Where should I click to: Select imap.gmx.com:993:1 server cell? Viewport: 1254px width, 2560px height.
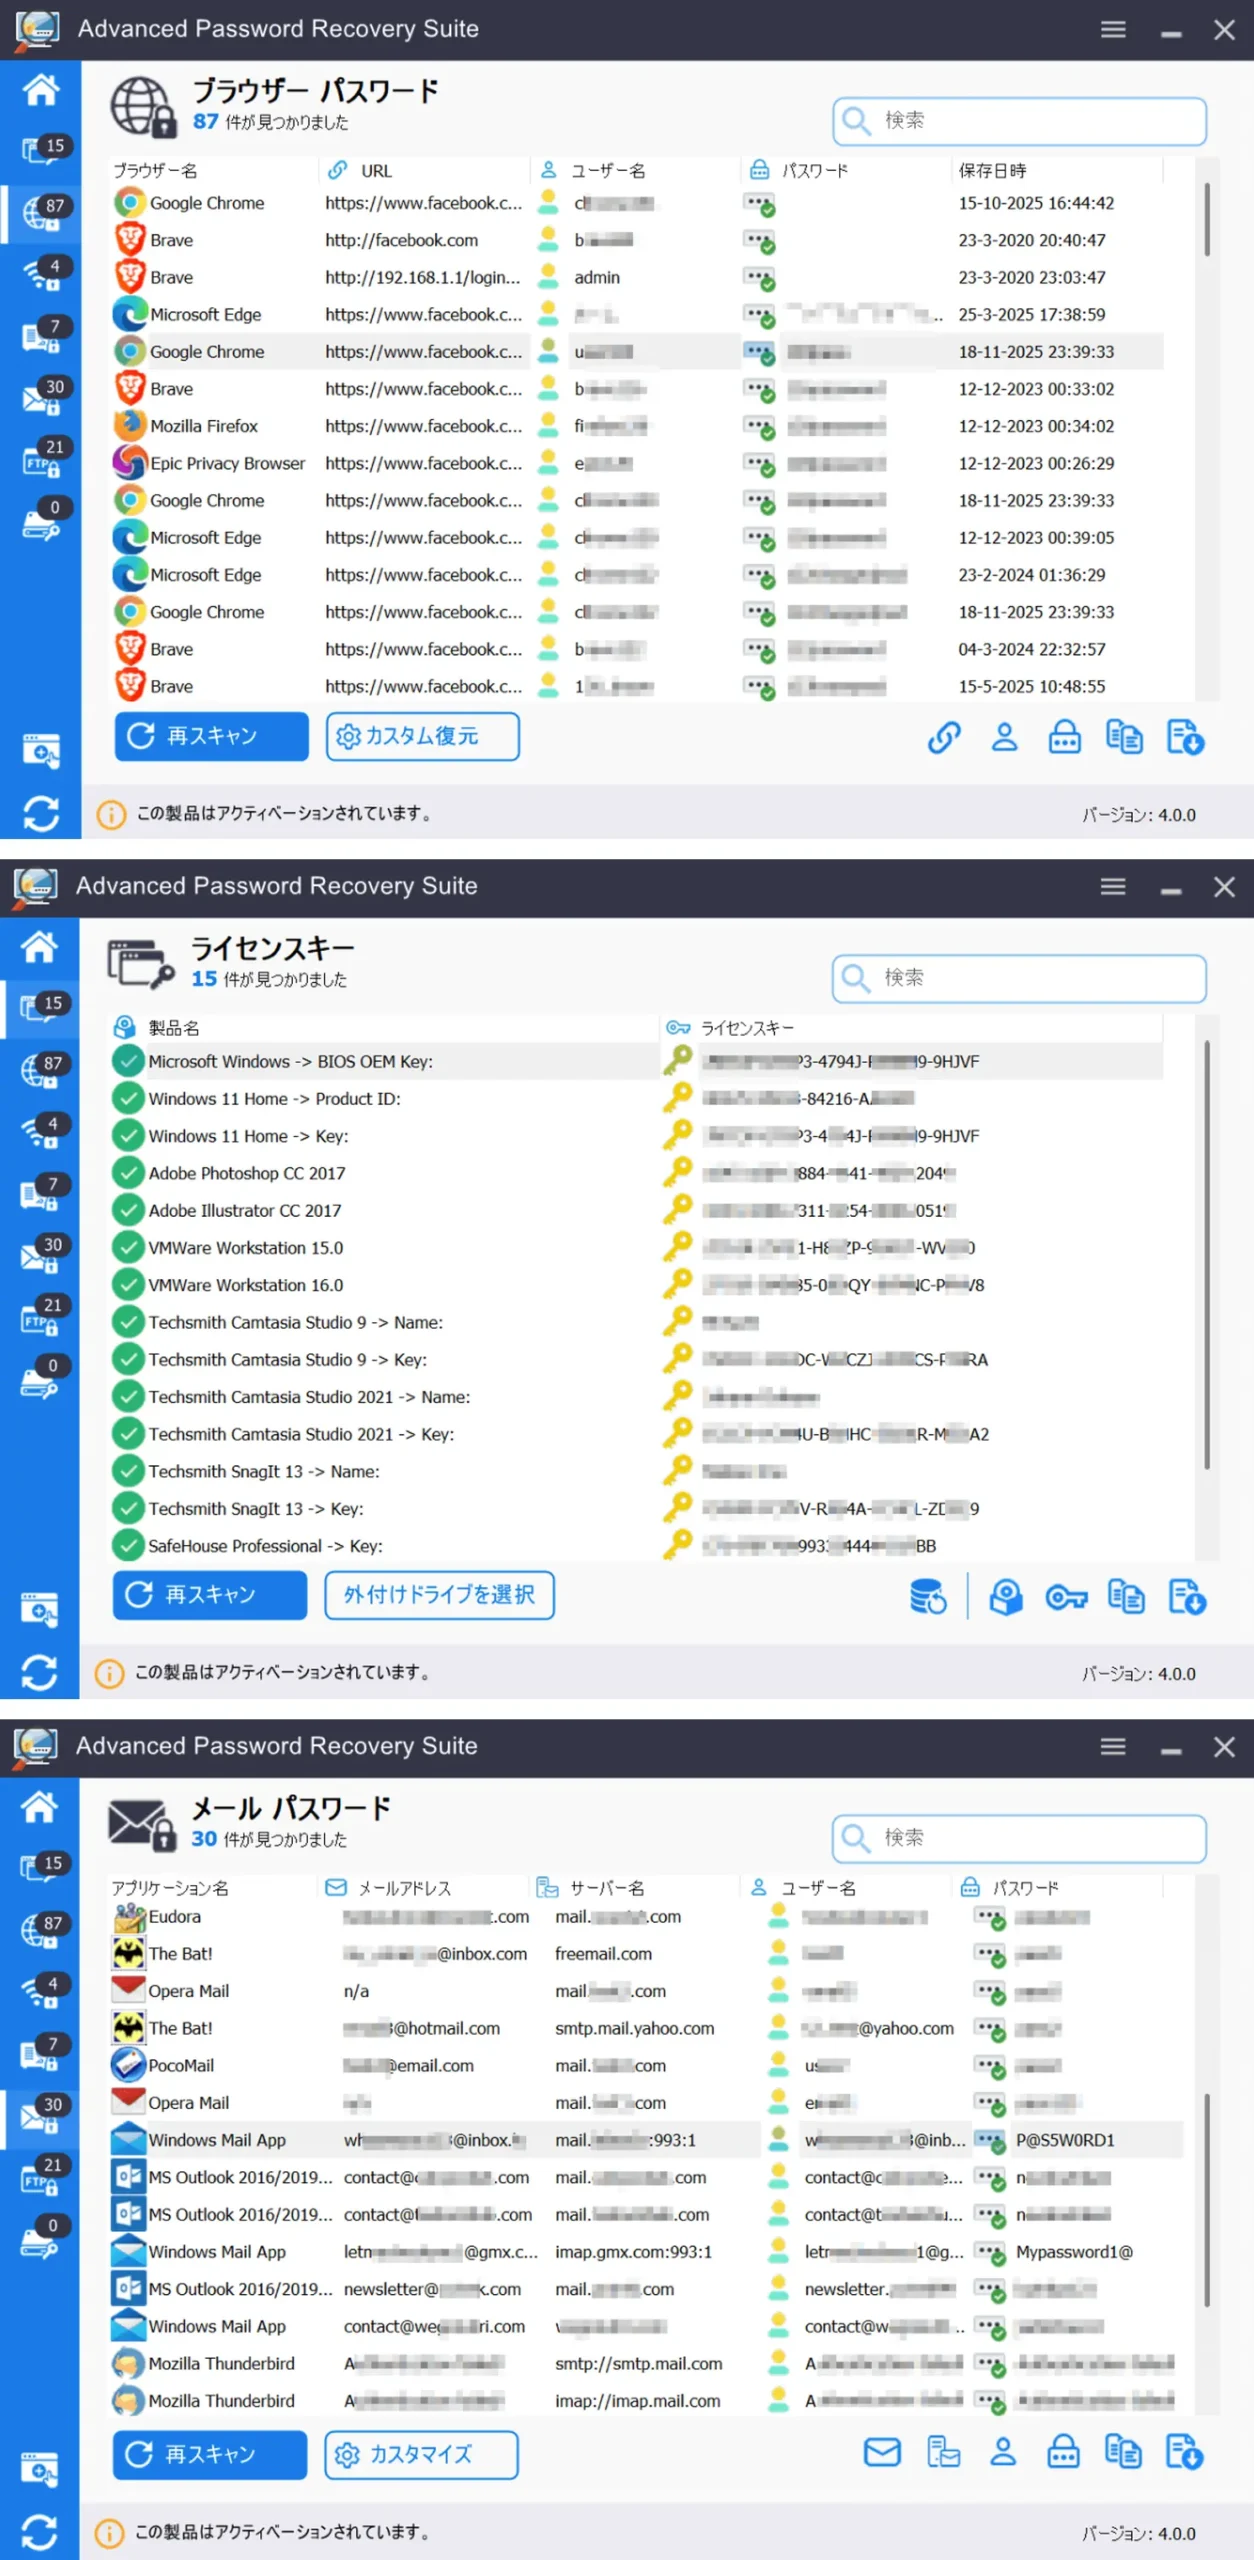click(634, 2252)
